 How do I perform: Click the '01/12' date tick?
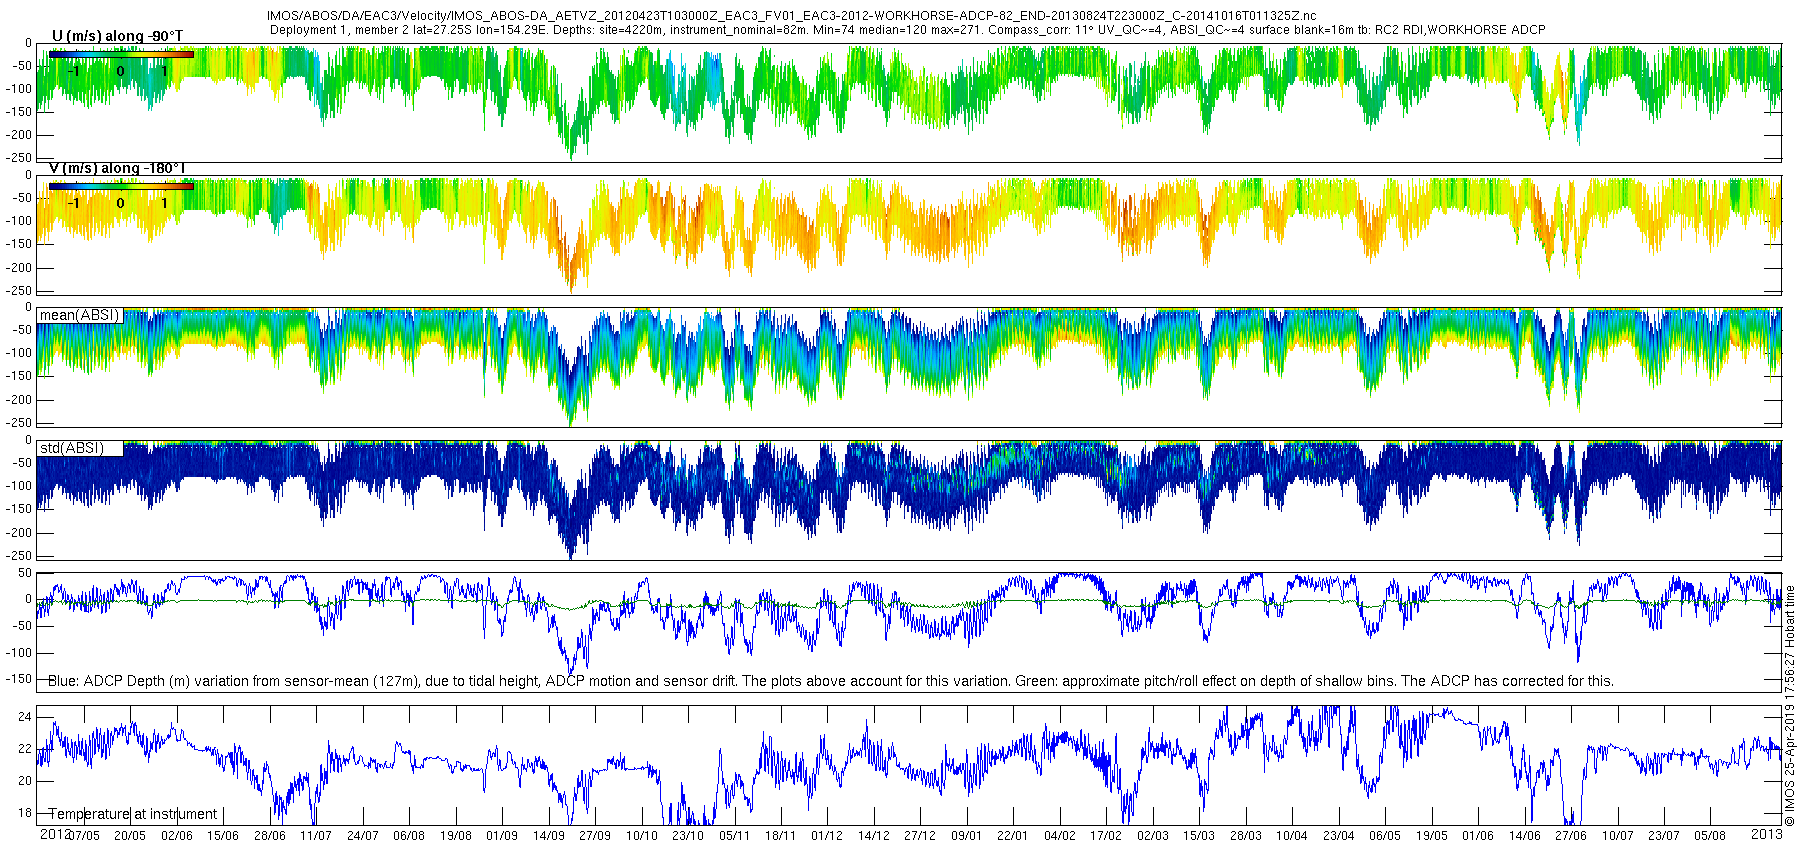(827, 836)
